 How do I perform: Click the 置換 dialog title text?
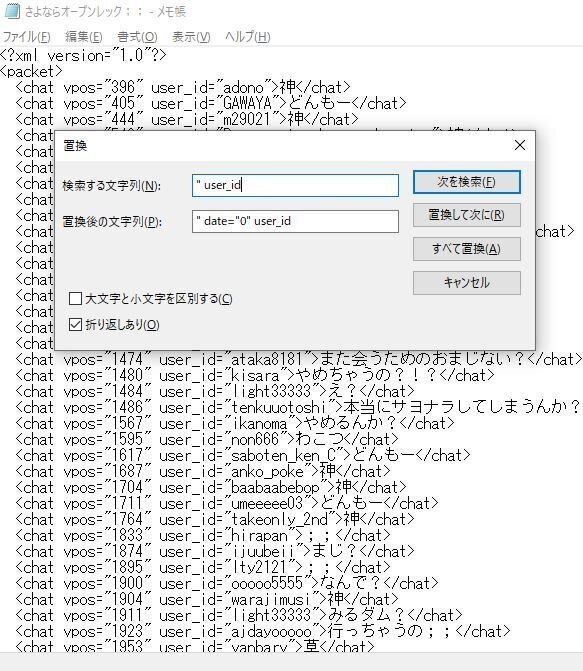(x=75, y=145)
